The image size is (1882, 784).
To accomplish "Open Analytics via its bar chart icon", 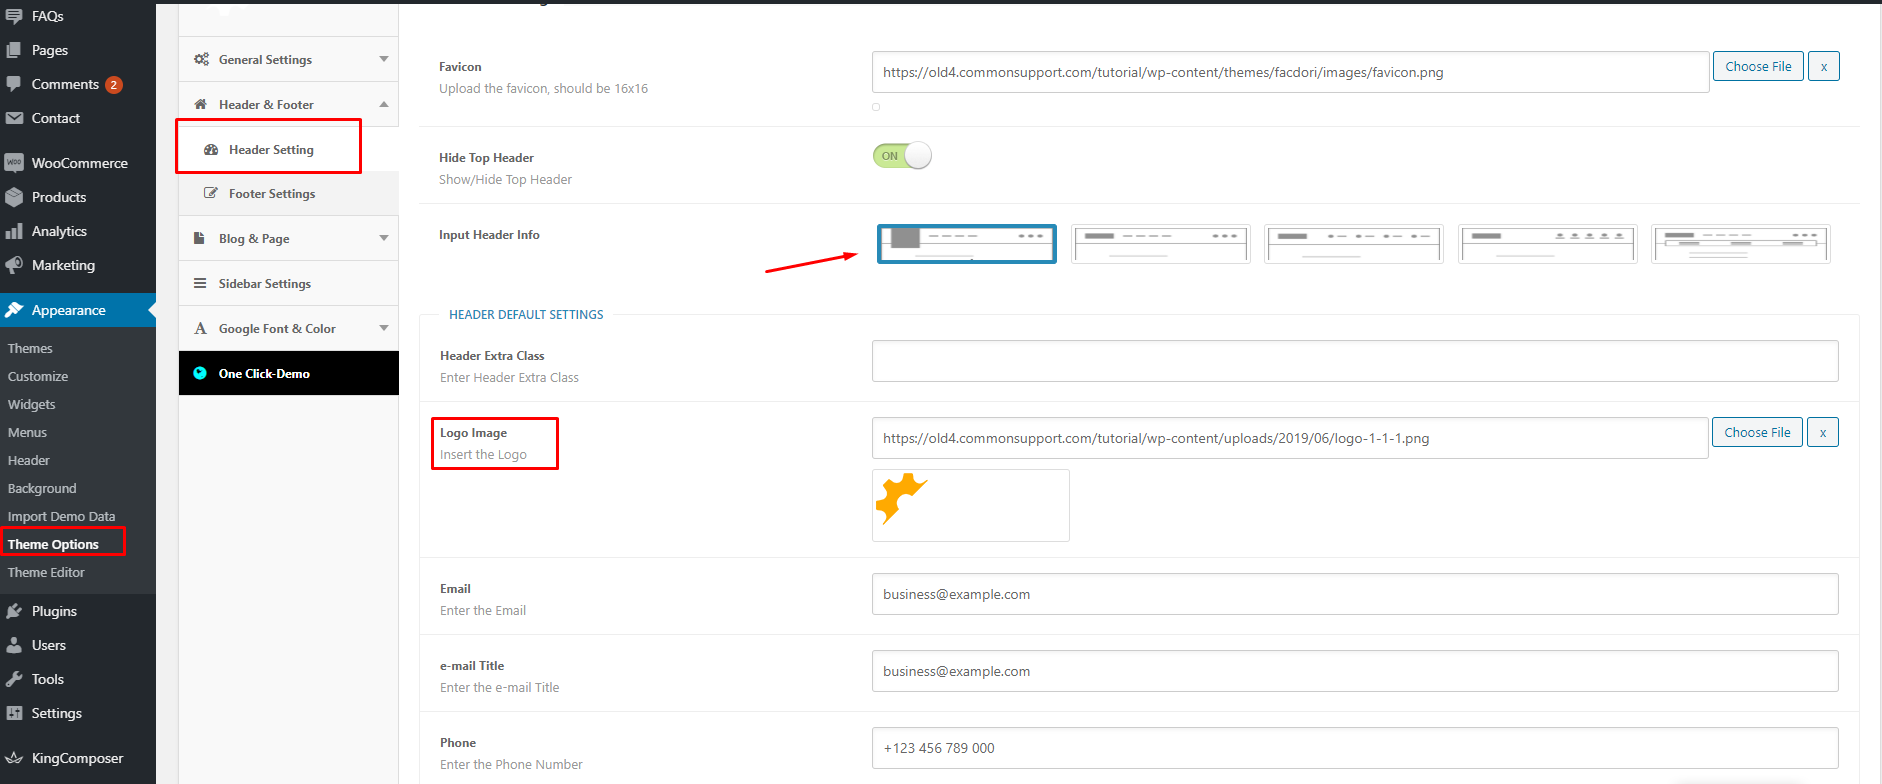I will tap(14, 231).
